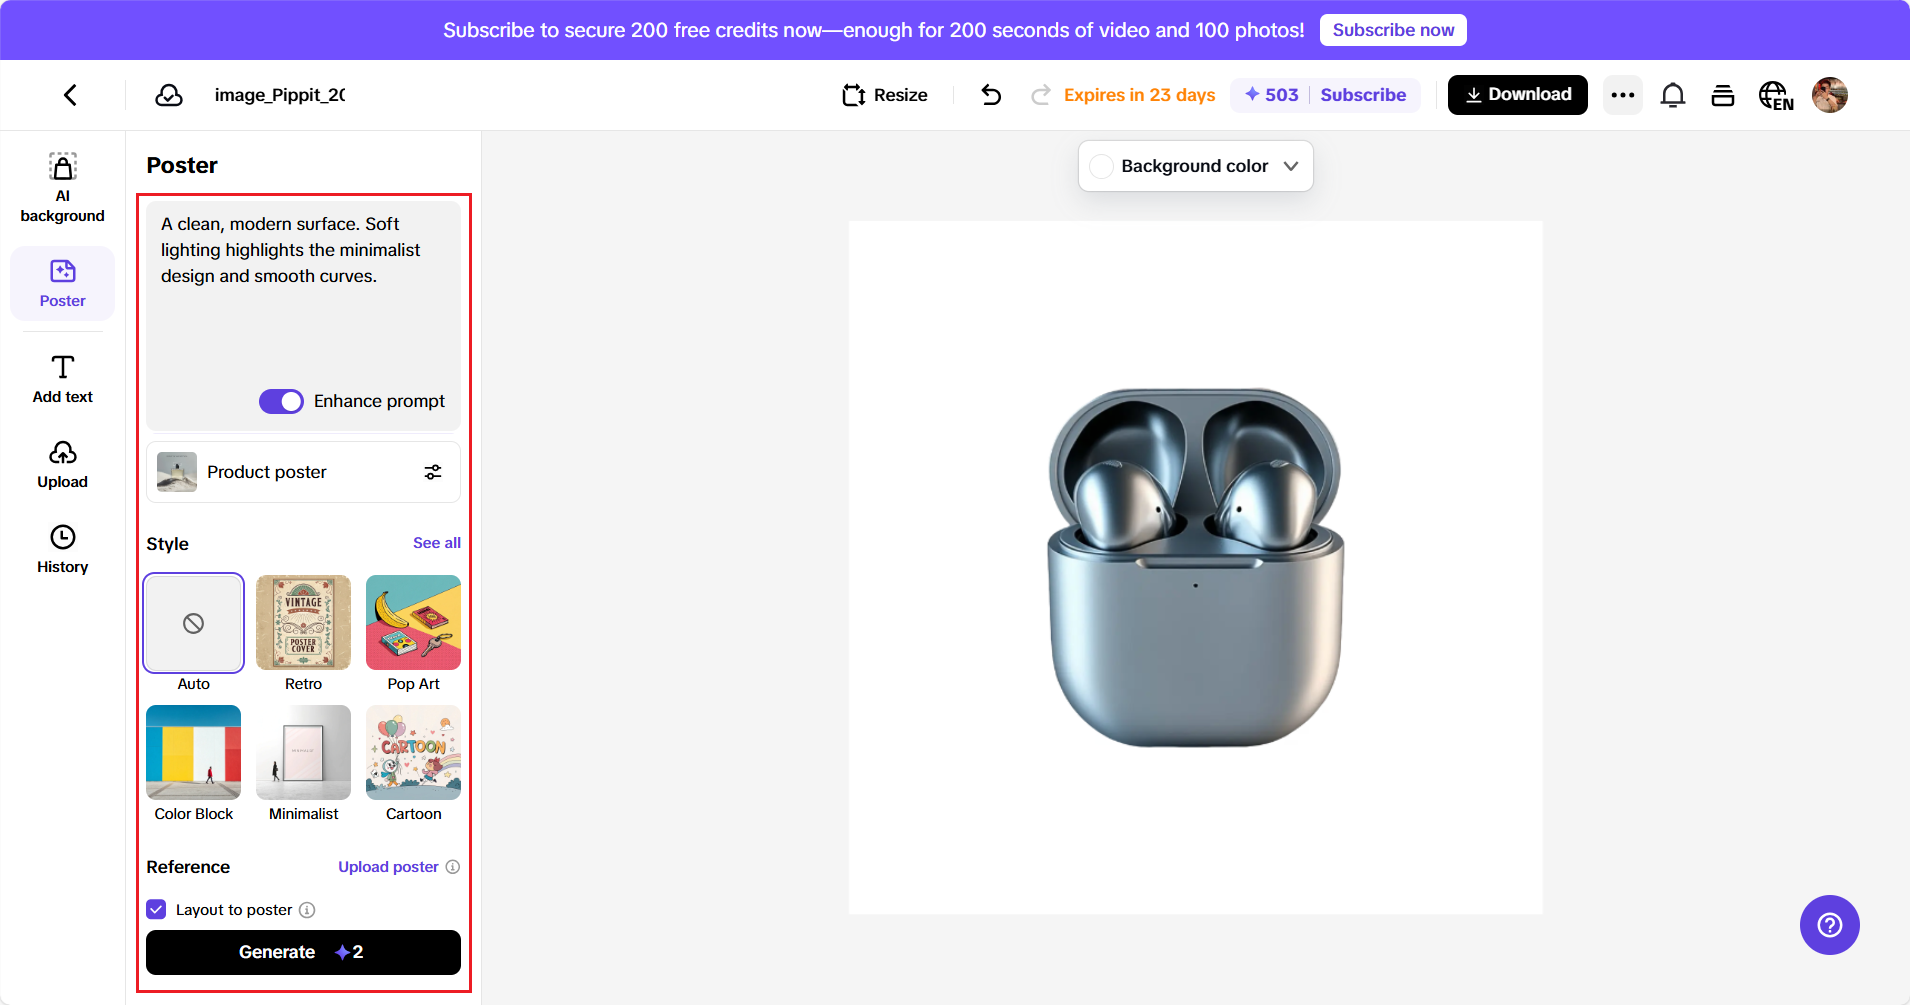This screenshot has height=1005, width=1910.
Task: Open the AI background tool
Action: point(62,187)
